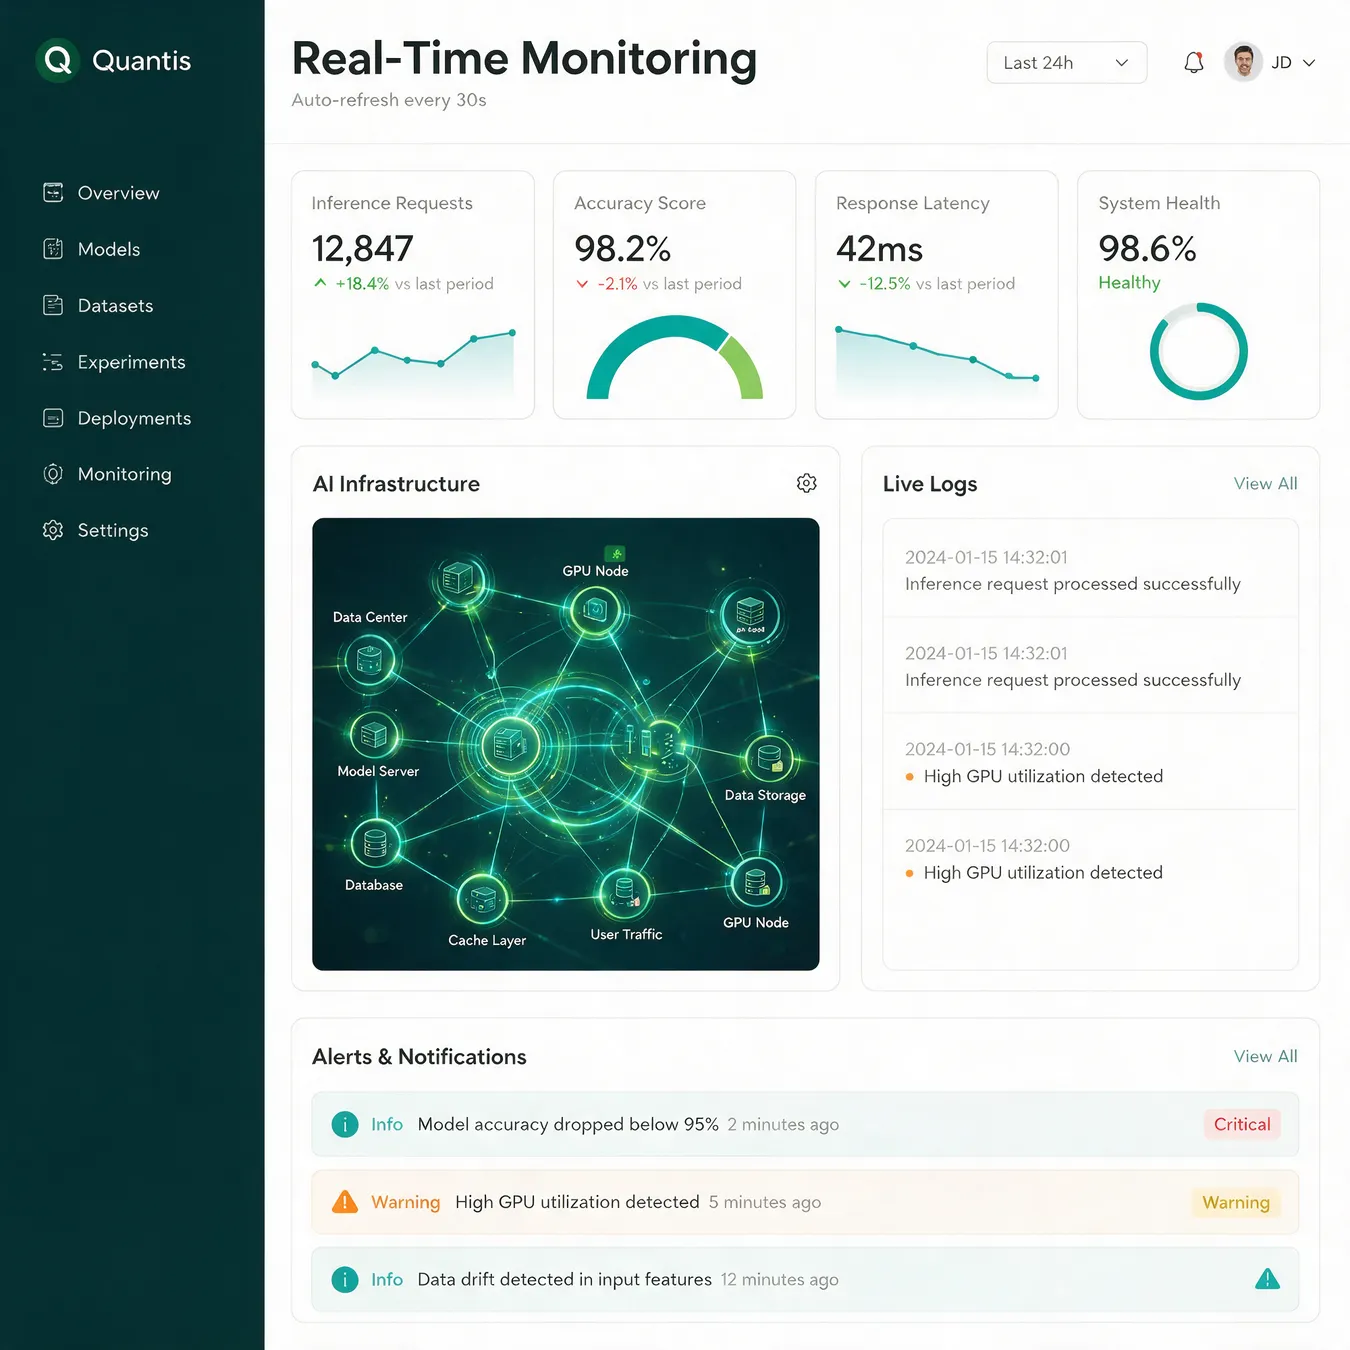Image resolution: width=1350 pixels, height=1350 pixels.
Task: Click info icon on data drift alert
Action: pyautogui.click(x=345, y=1279)
